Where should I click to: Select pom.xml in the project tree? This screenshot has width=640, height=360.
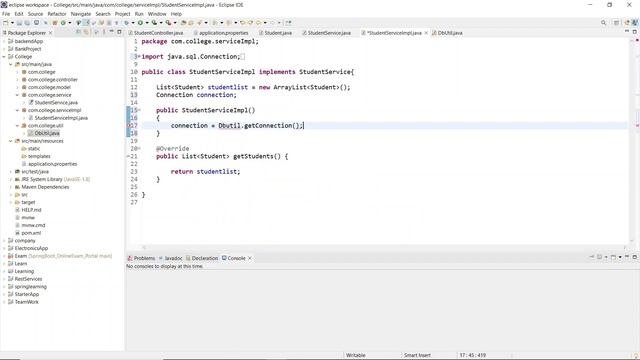click(x=31, y=233)
